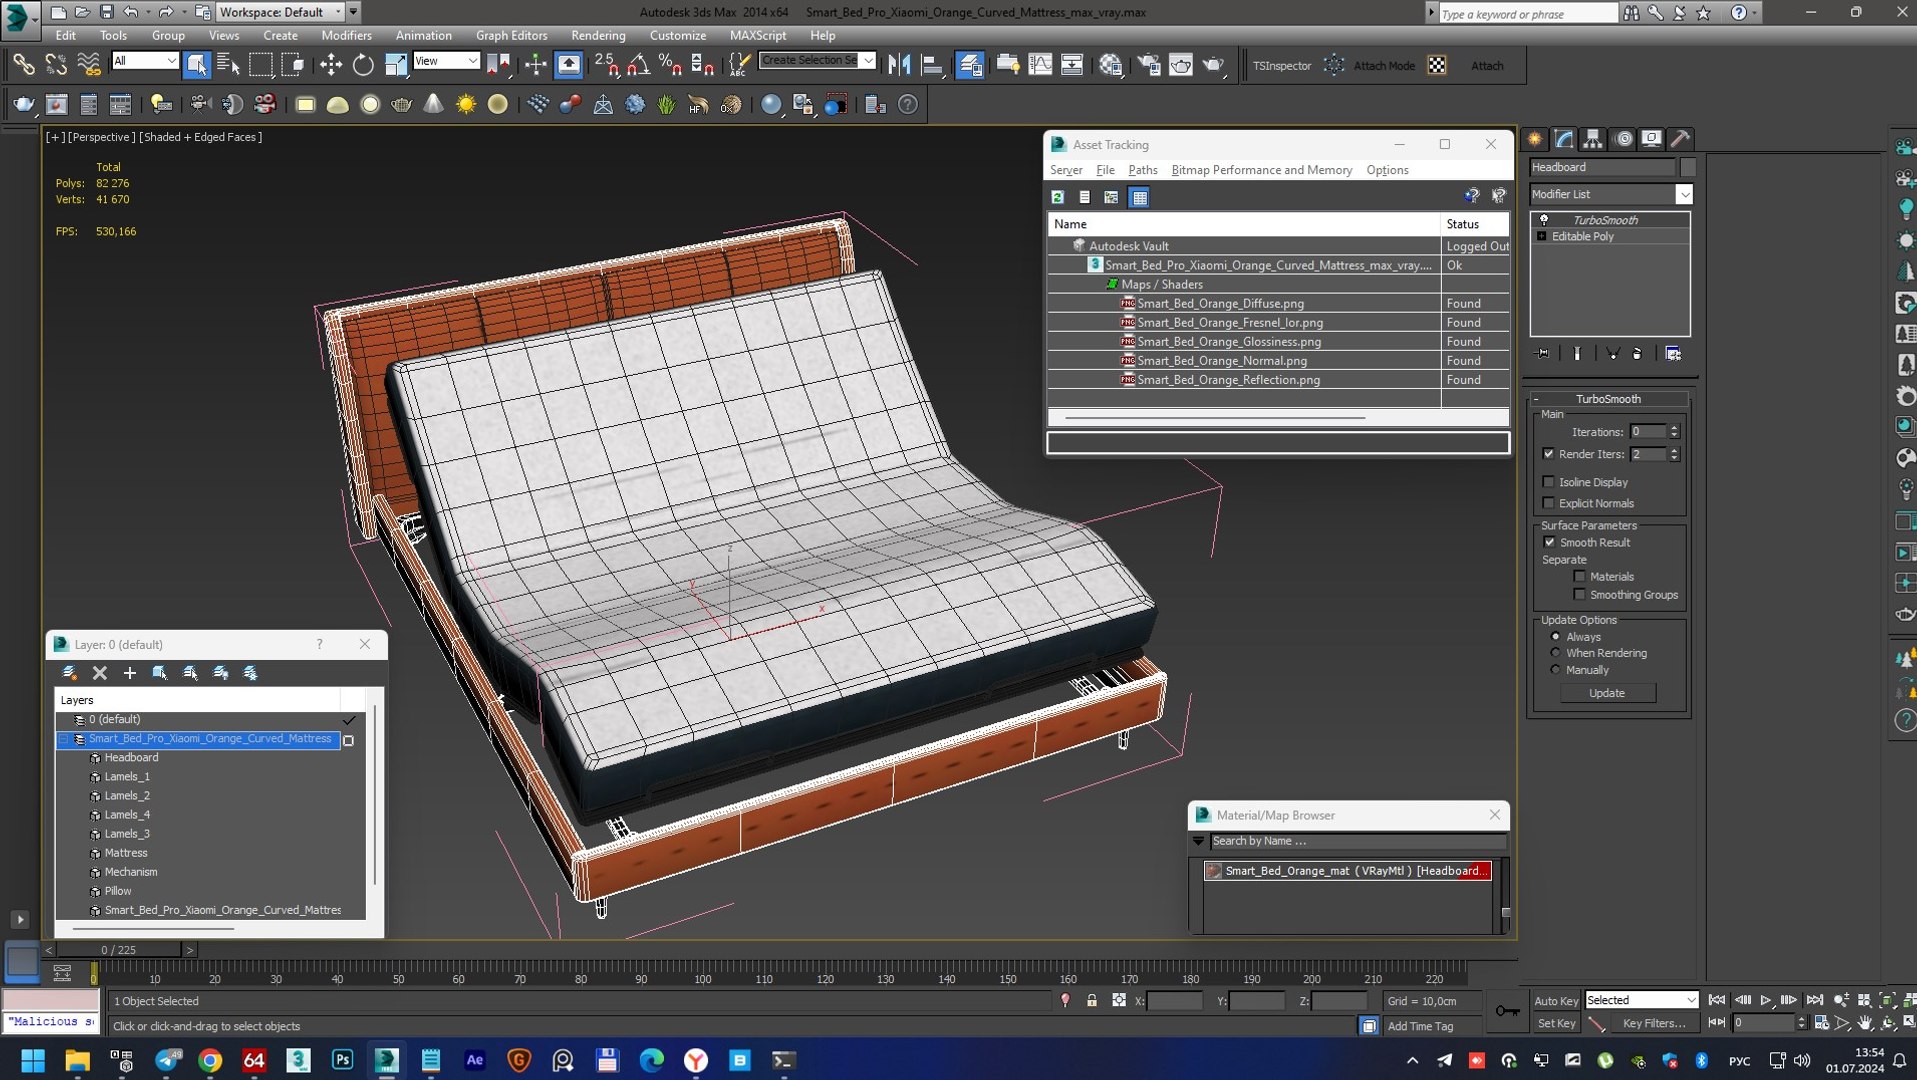Increment the TurboSmooth Iterations spinner
The image size is (1917, 1080).
1674,428
